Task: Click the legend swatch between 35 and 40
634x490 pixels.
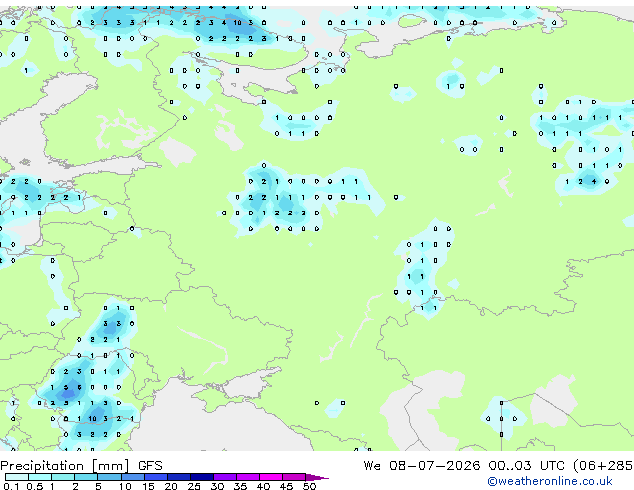Action: click(x=248, y=477)
